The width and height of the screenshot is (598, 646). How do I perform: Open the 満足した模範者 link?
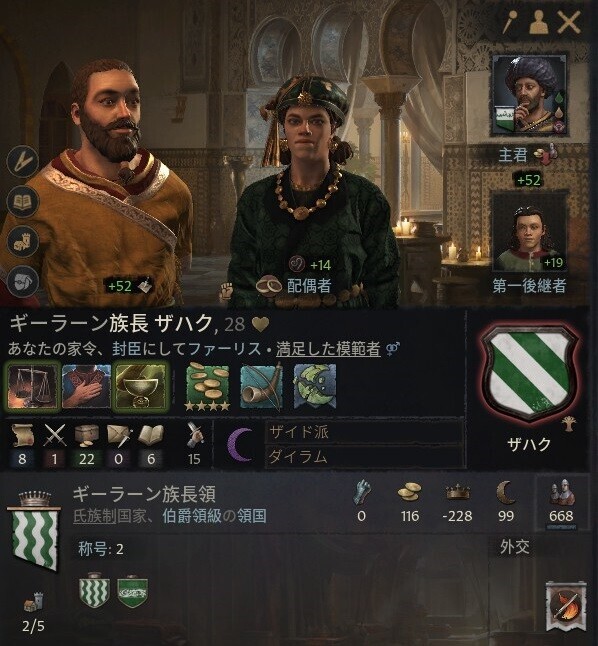[x=328, y=350]
